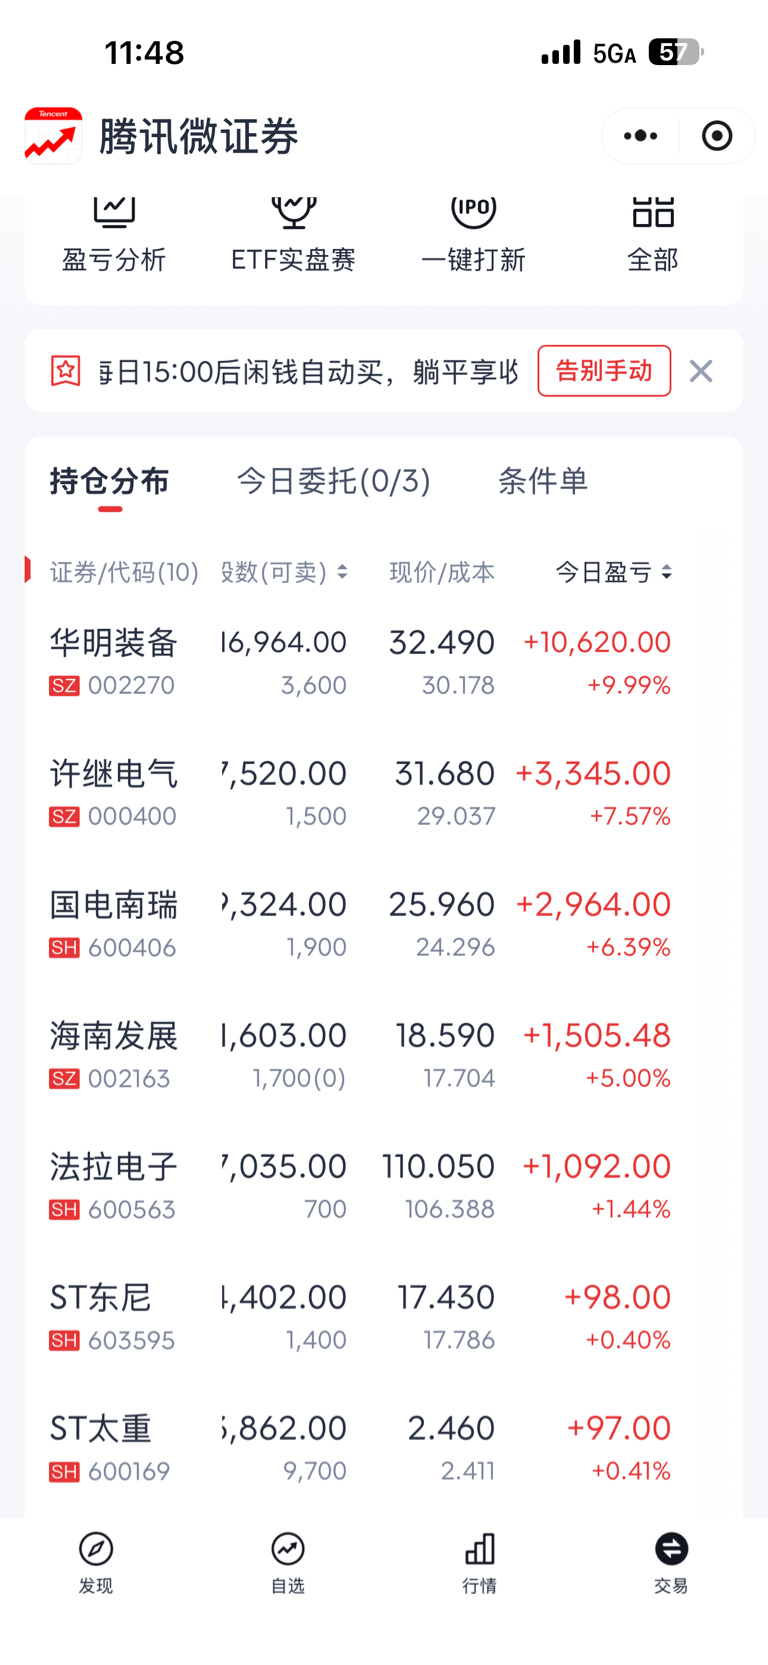Sort holdings by 今日盈亏 arrows

(x=667, y=572)
